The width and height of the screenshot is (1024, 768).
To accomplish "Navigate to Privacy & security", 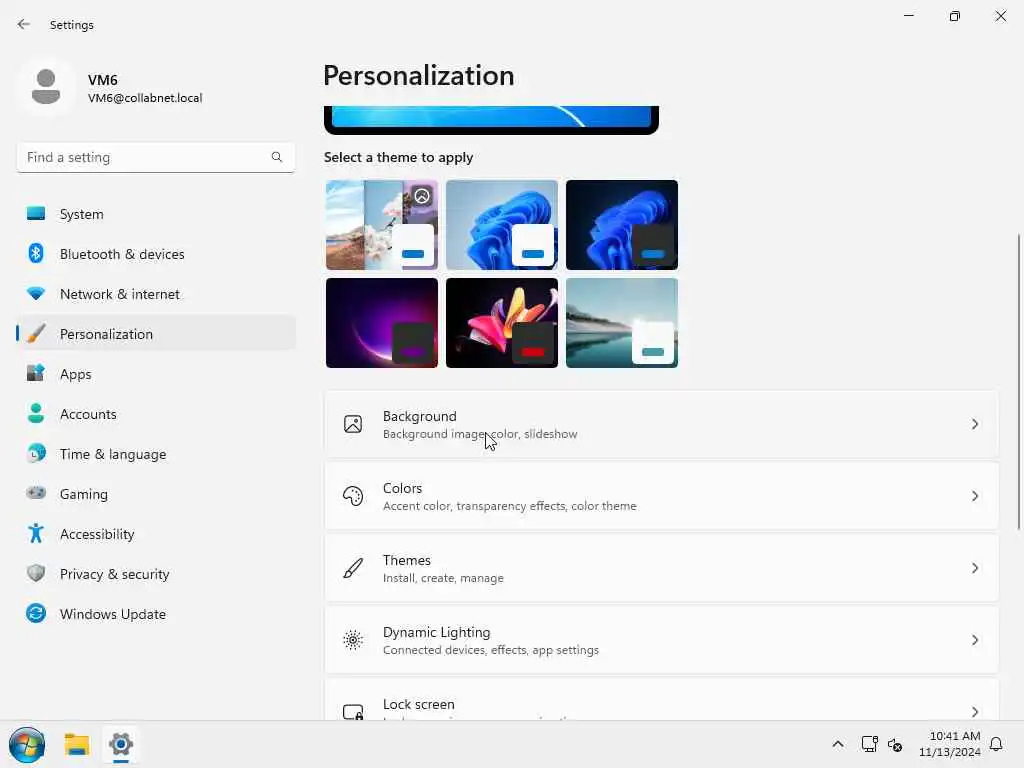I will pyautogui.click(x=156, y=573).
